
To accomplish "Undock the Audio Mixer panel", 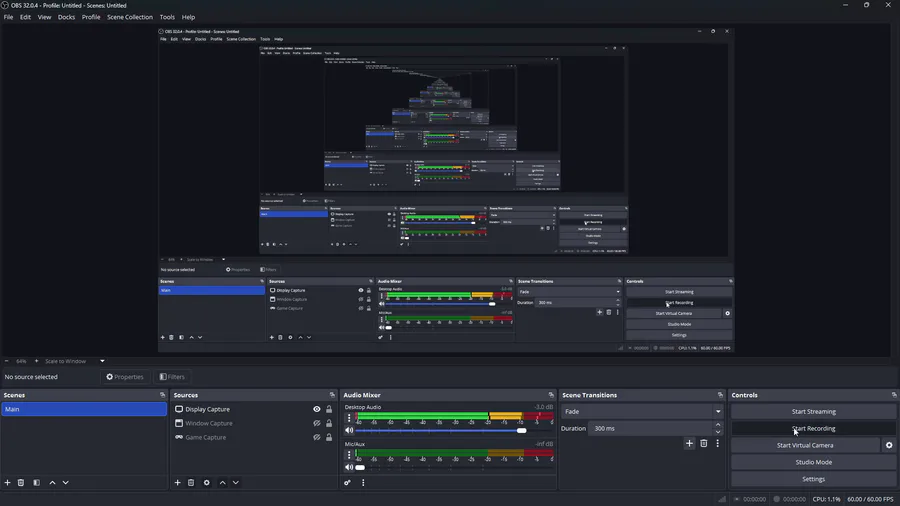I will [x=551, y=395].
